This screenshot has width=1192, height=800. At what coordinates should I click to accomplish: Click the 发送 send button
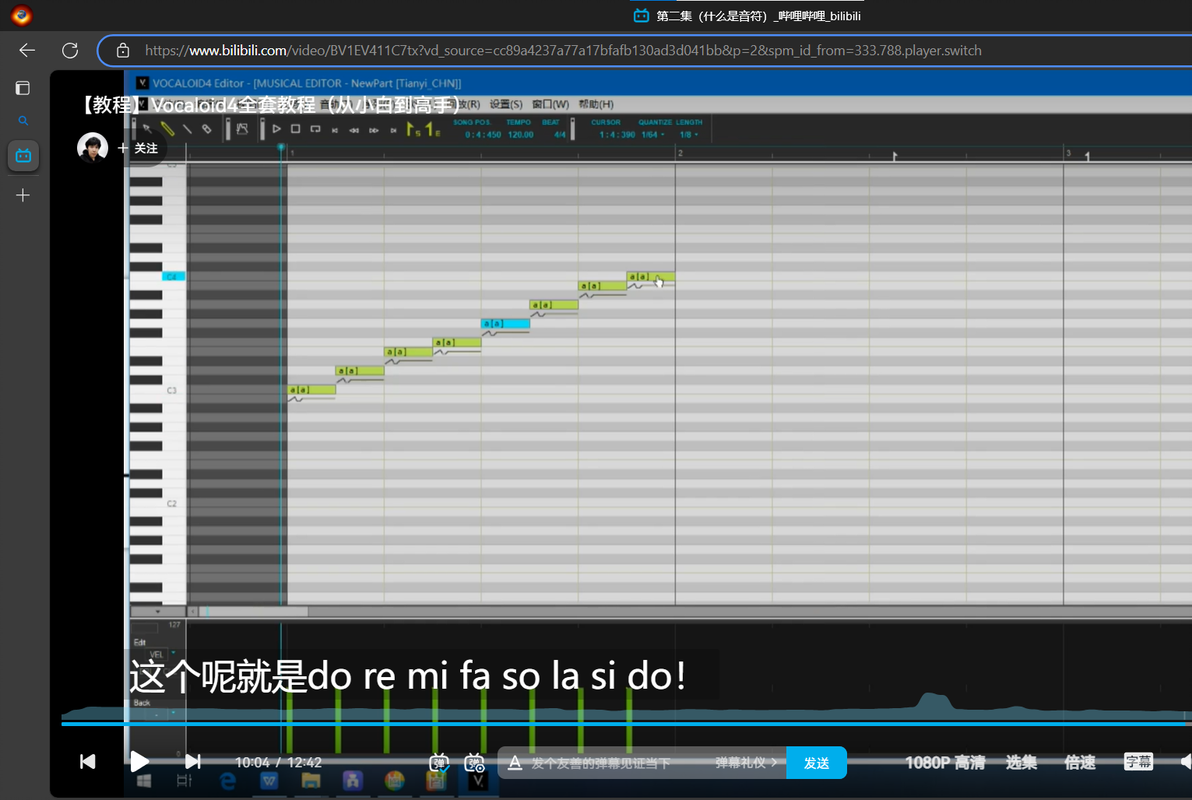click(x=816, y=763)
